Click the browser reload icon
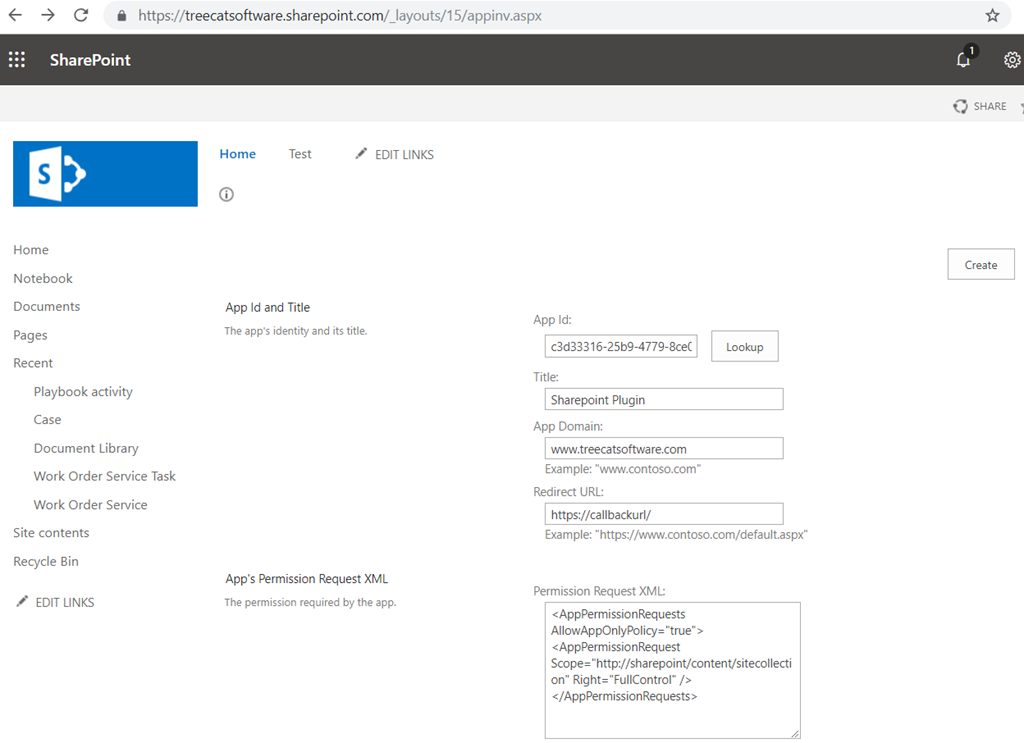The image size is (1024, 743). click(x=81, y=16)
